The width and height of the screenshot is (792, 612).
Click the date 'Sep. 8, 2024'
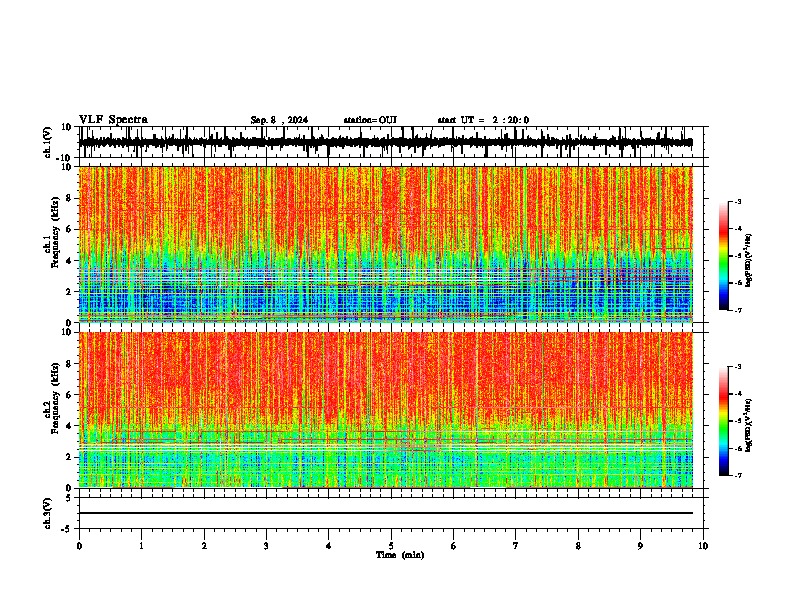[279, 120]
